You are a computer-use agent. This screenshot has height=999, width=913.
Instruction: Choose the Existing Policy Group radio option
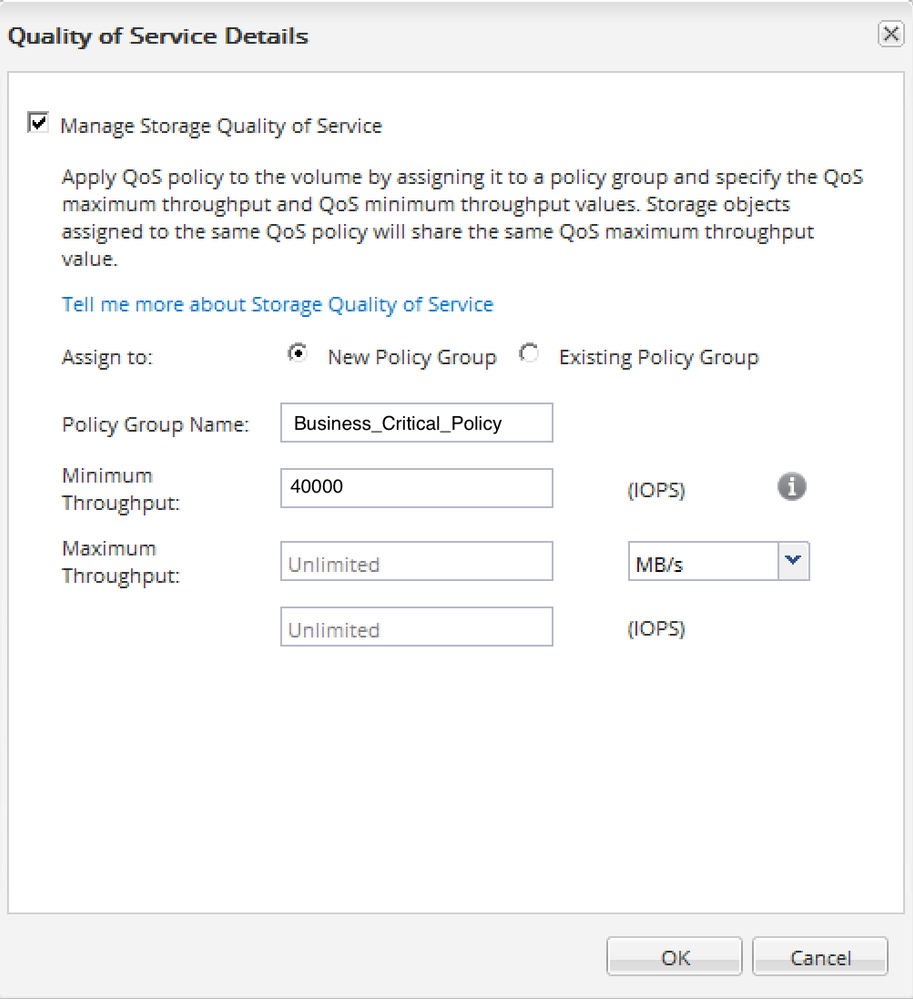coord(529,354)
